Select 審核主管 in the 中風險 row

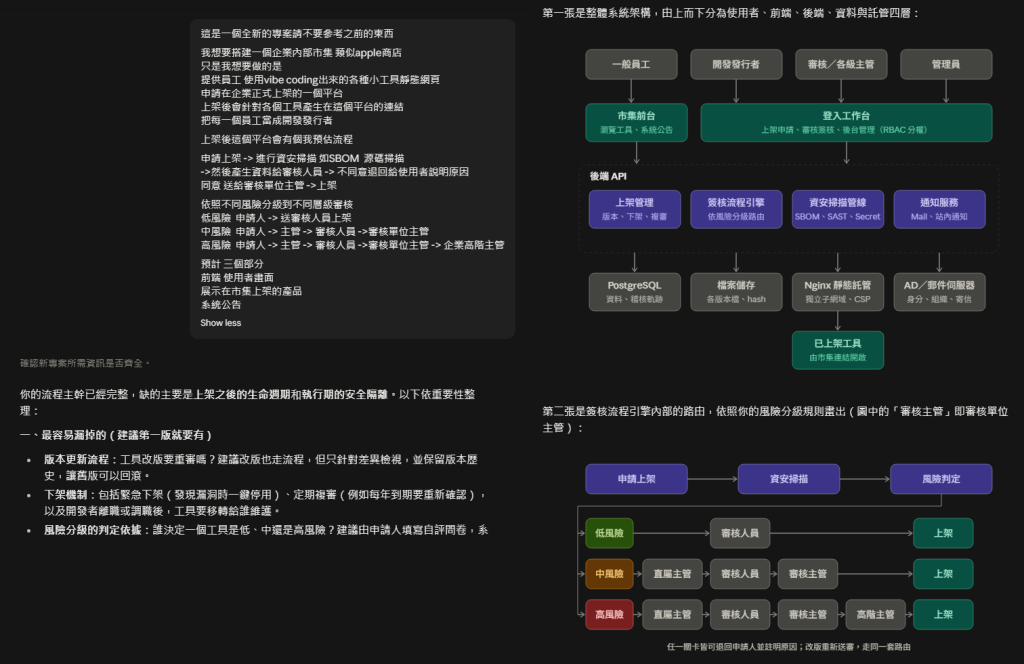tap(808, 574)
